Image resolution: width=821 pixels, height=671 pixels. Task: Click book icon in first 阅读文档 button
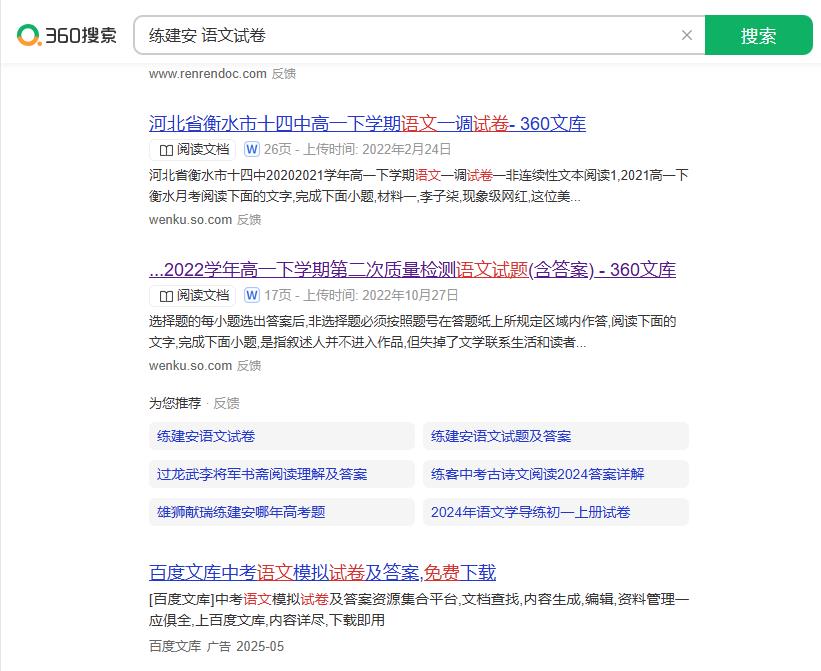click(166, 150)
